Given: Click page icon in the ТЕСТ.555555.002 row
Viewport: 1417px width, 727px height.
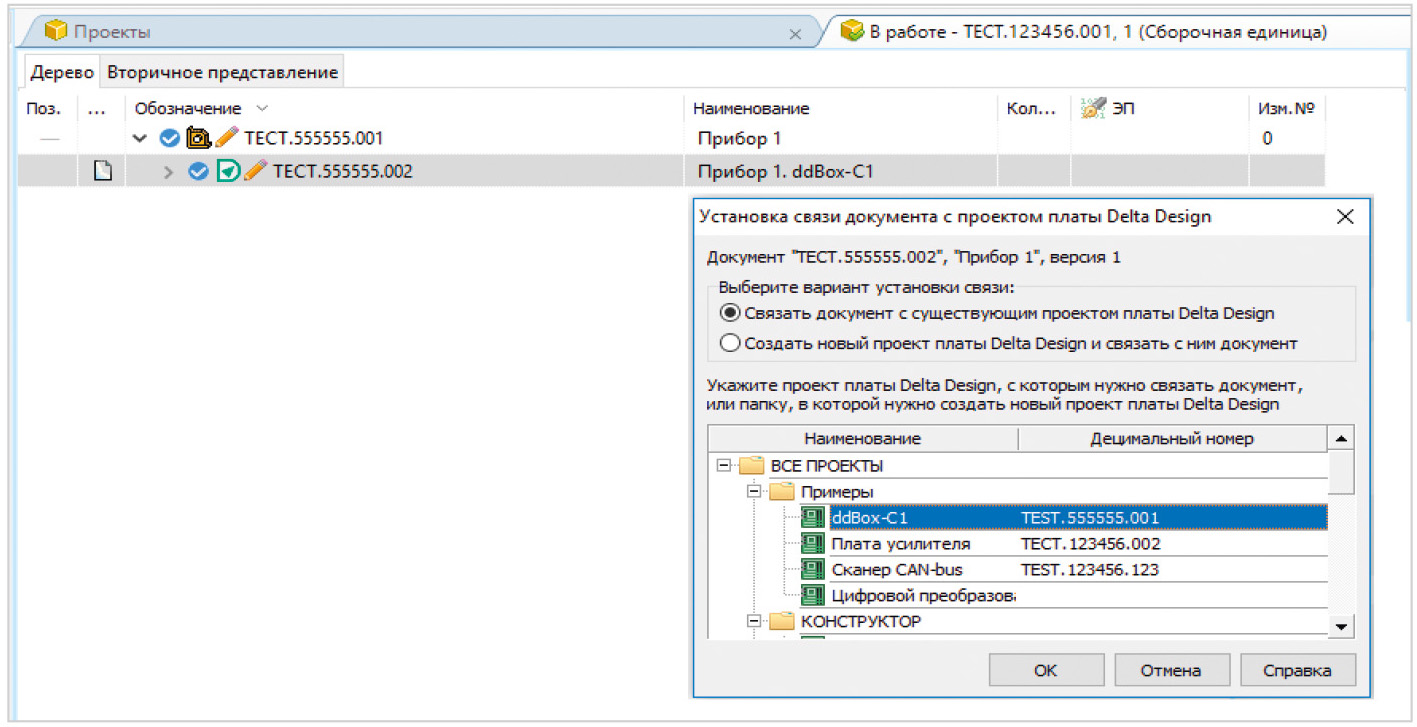Looking at the screenshot, I should tap(102, 172).
